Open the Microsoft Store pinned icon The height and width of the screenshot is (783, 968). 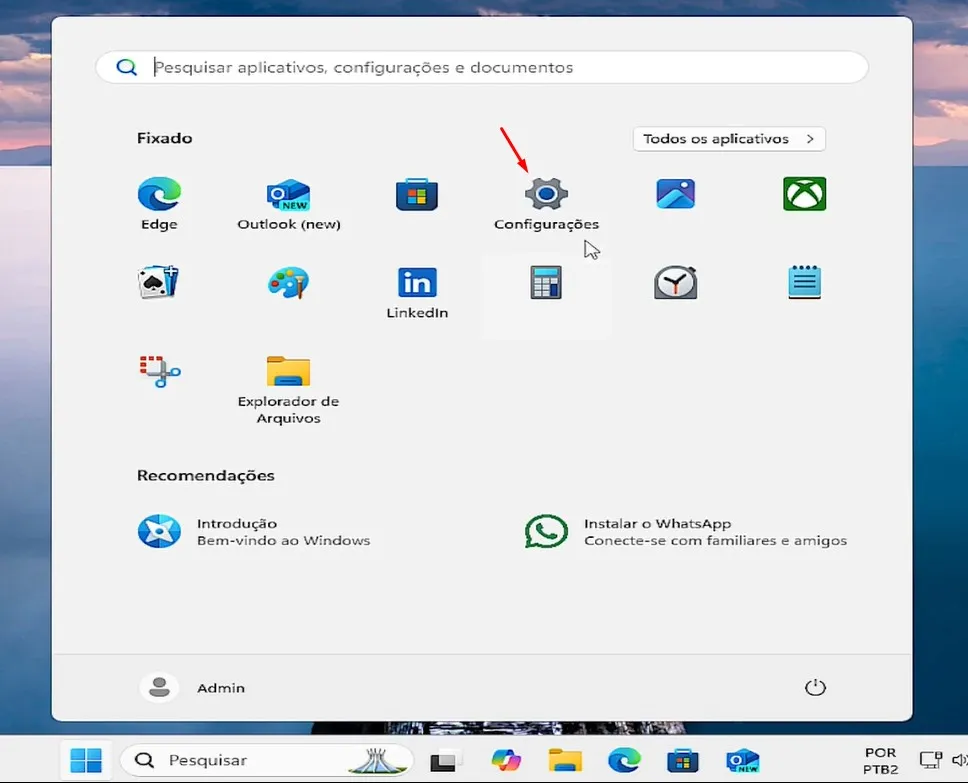(x=417, y=194)
